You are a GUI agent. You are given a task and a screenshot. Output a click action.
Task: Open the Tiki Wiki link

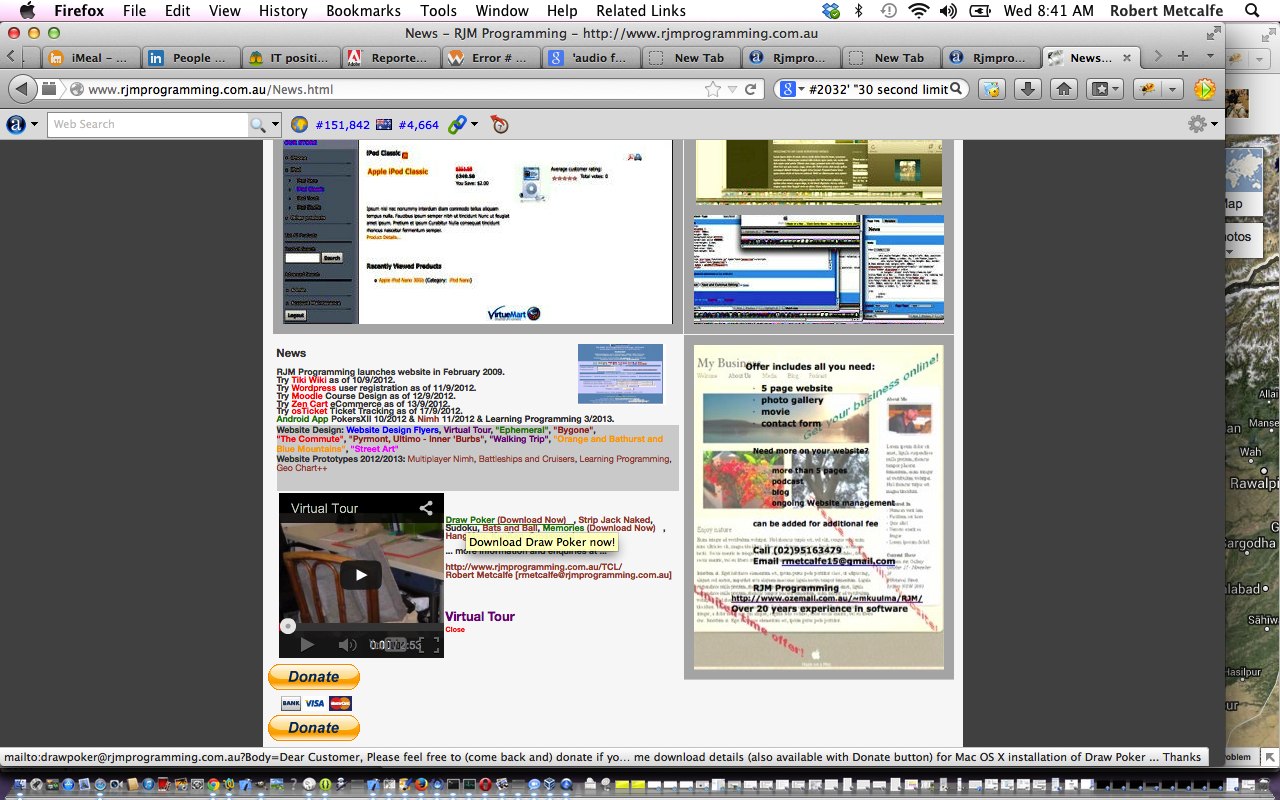pyautogui.click(x=309, y=381)
